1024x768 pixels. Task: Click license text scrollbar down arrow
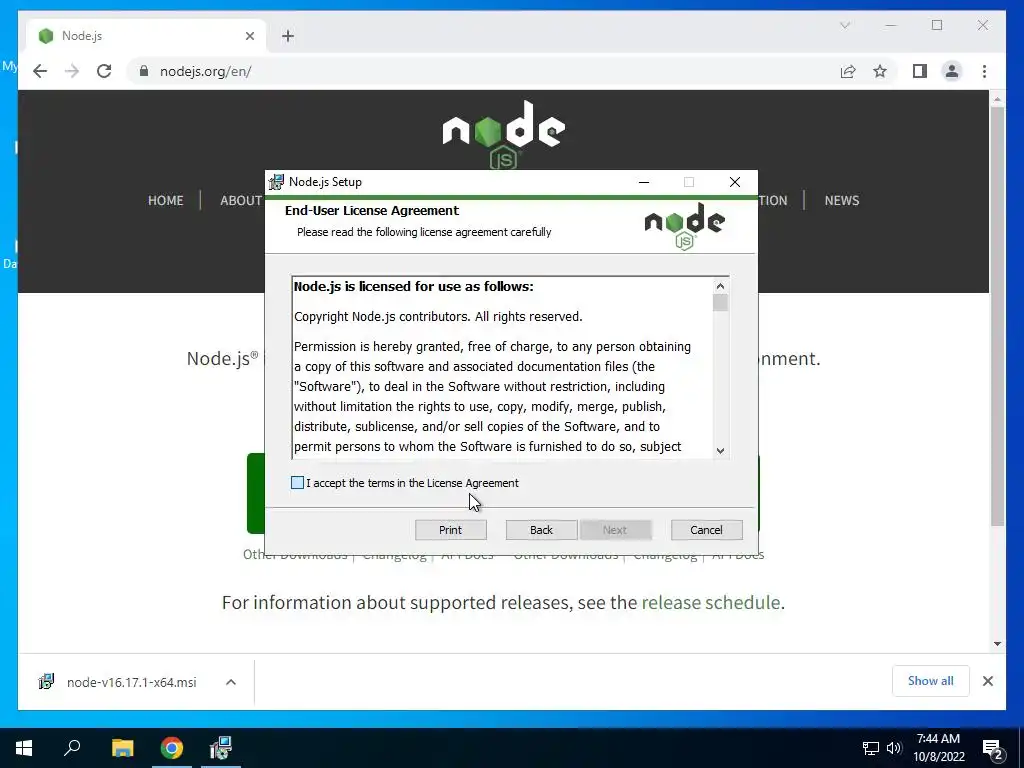[720, 450]
